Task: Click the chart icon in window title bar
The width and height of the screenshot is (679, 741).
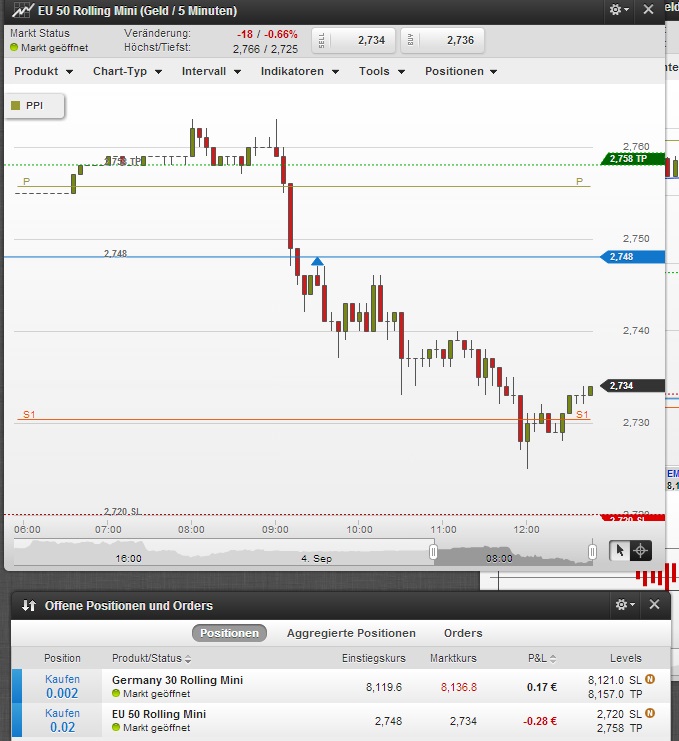Action: (x=18, y=11)
